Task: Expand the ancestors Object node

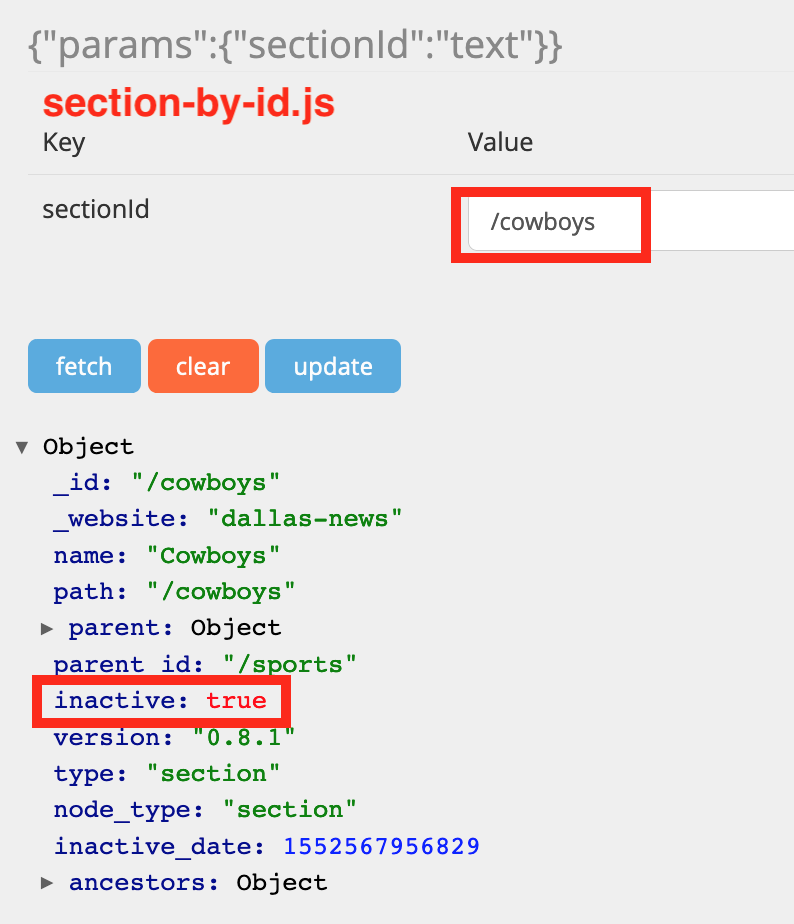Action: point(47,883)
